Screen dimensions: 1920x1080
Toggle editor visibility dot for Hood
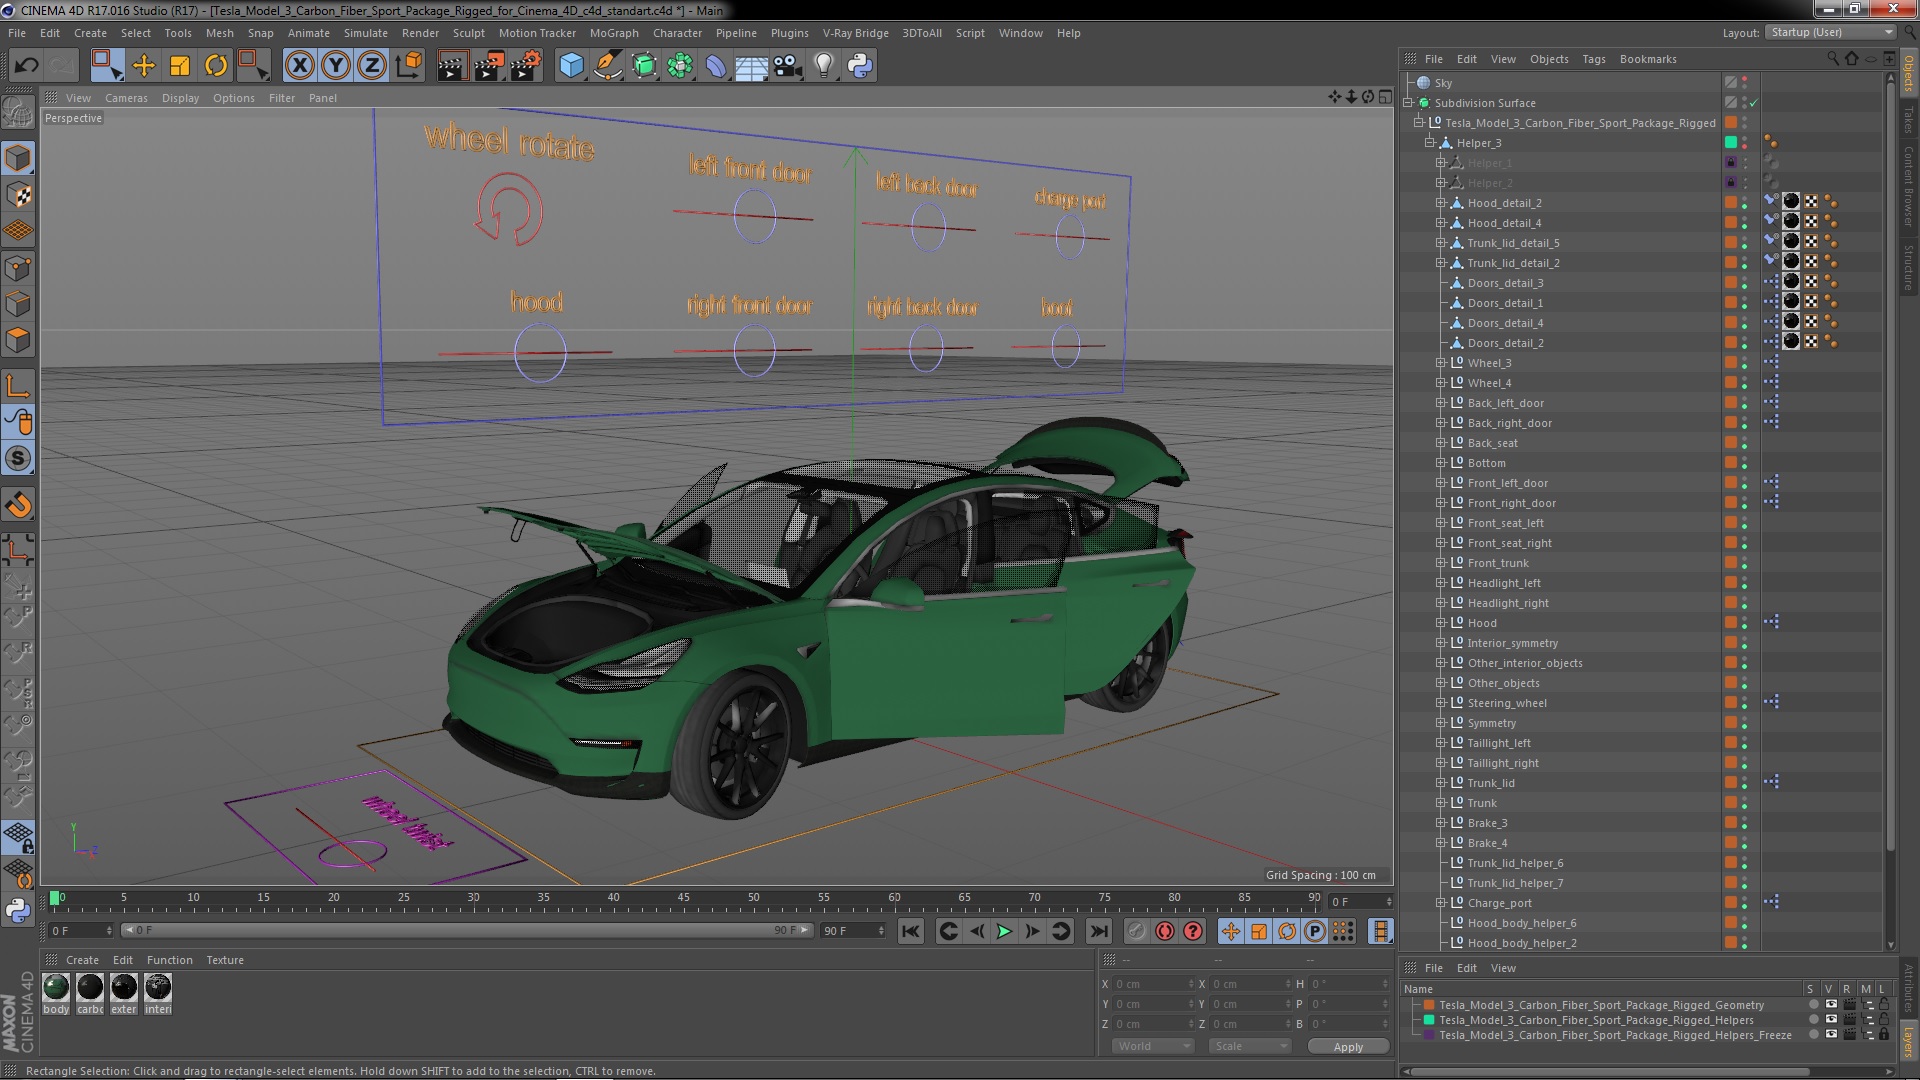[1745, 619]
